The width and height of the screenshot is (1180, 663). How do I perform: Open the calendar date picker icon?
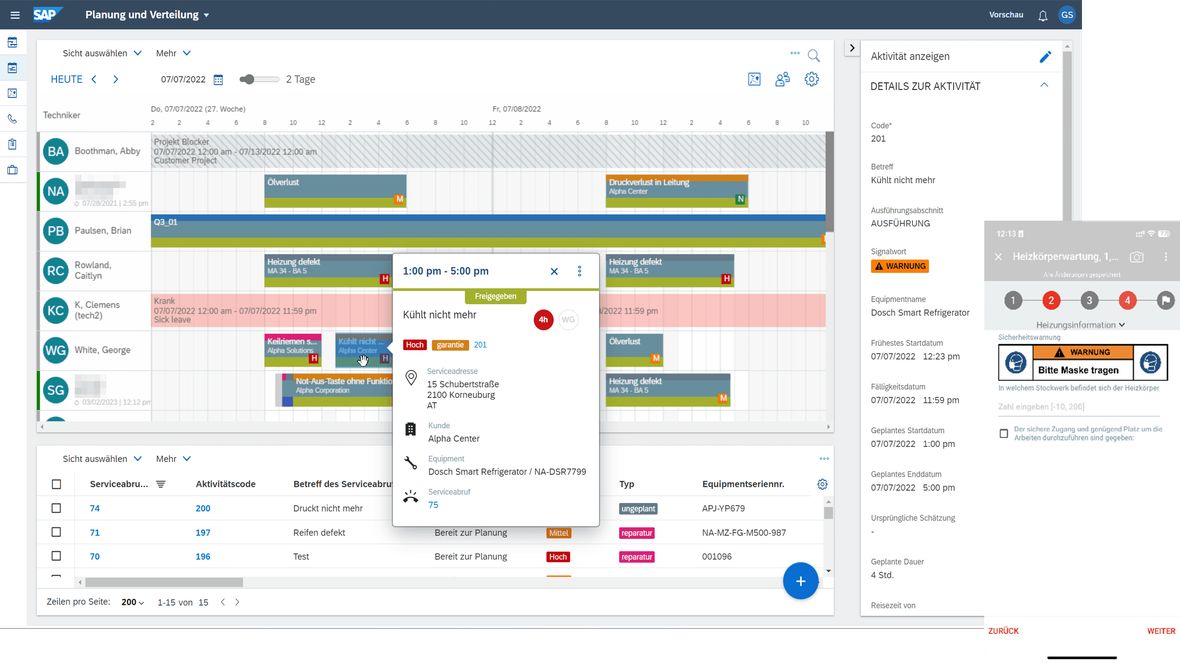[x=218, y=80]
